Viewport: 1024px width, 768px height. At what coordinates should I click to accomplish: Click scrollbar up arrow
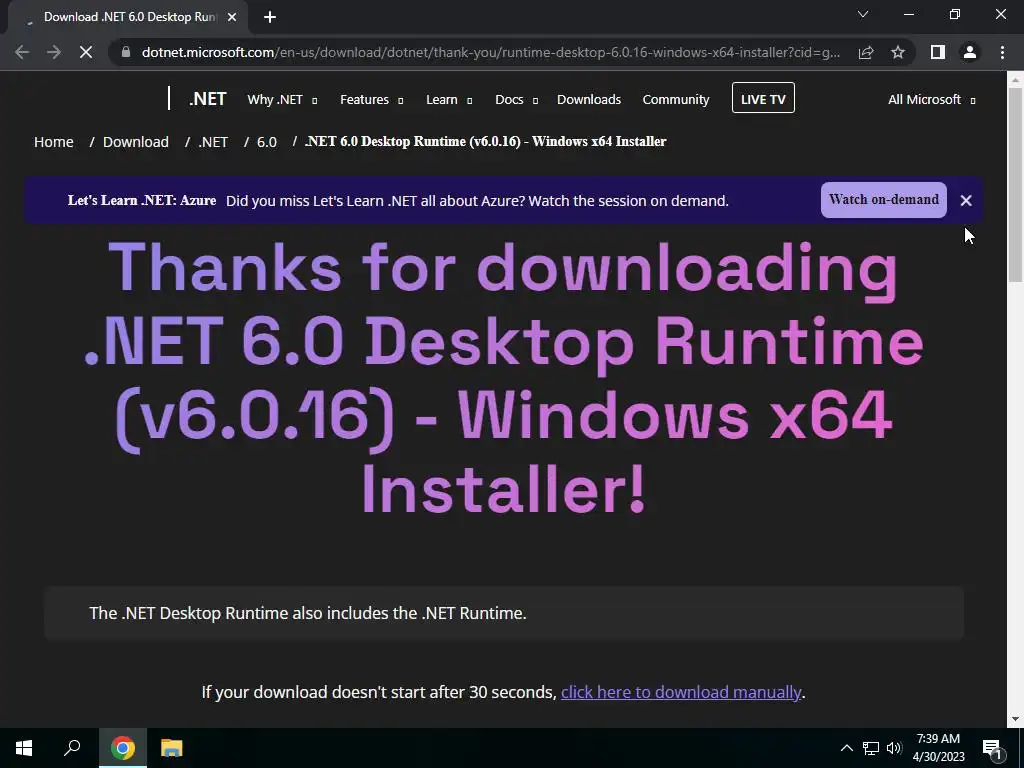click(x=1015, y=79)
